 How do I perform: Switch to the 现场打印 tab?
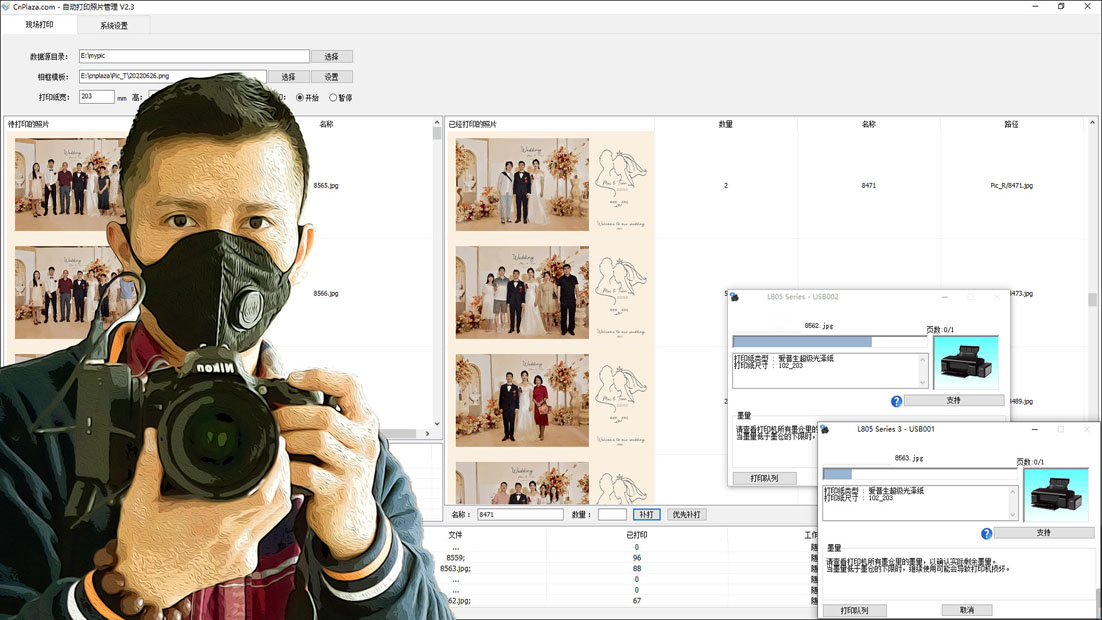[39, 25]
